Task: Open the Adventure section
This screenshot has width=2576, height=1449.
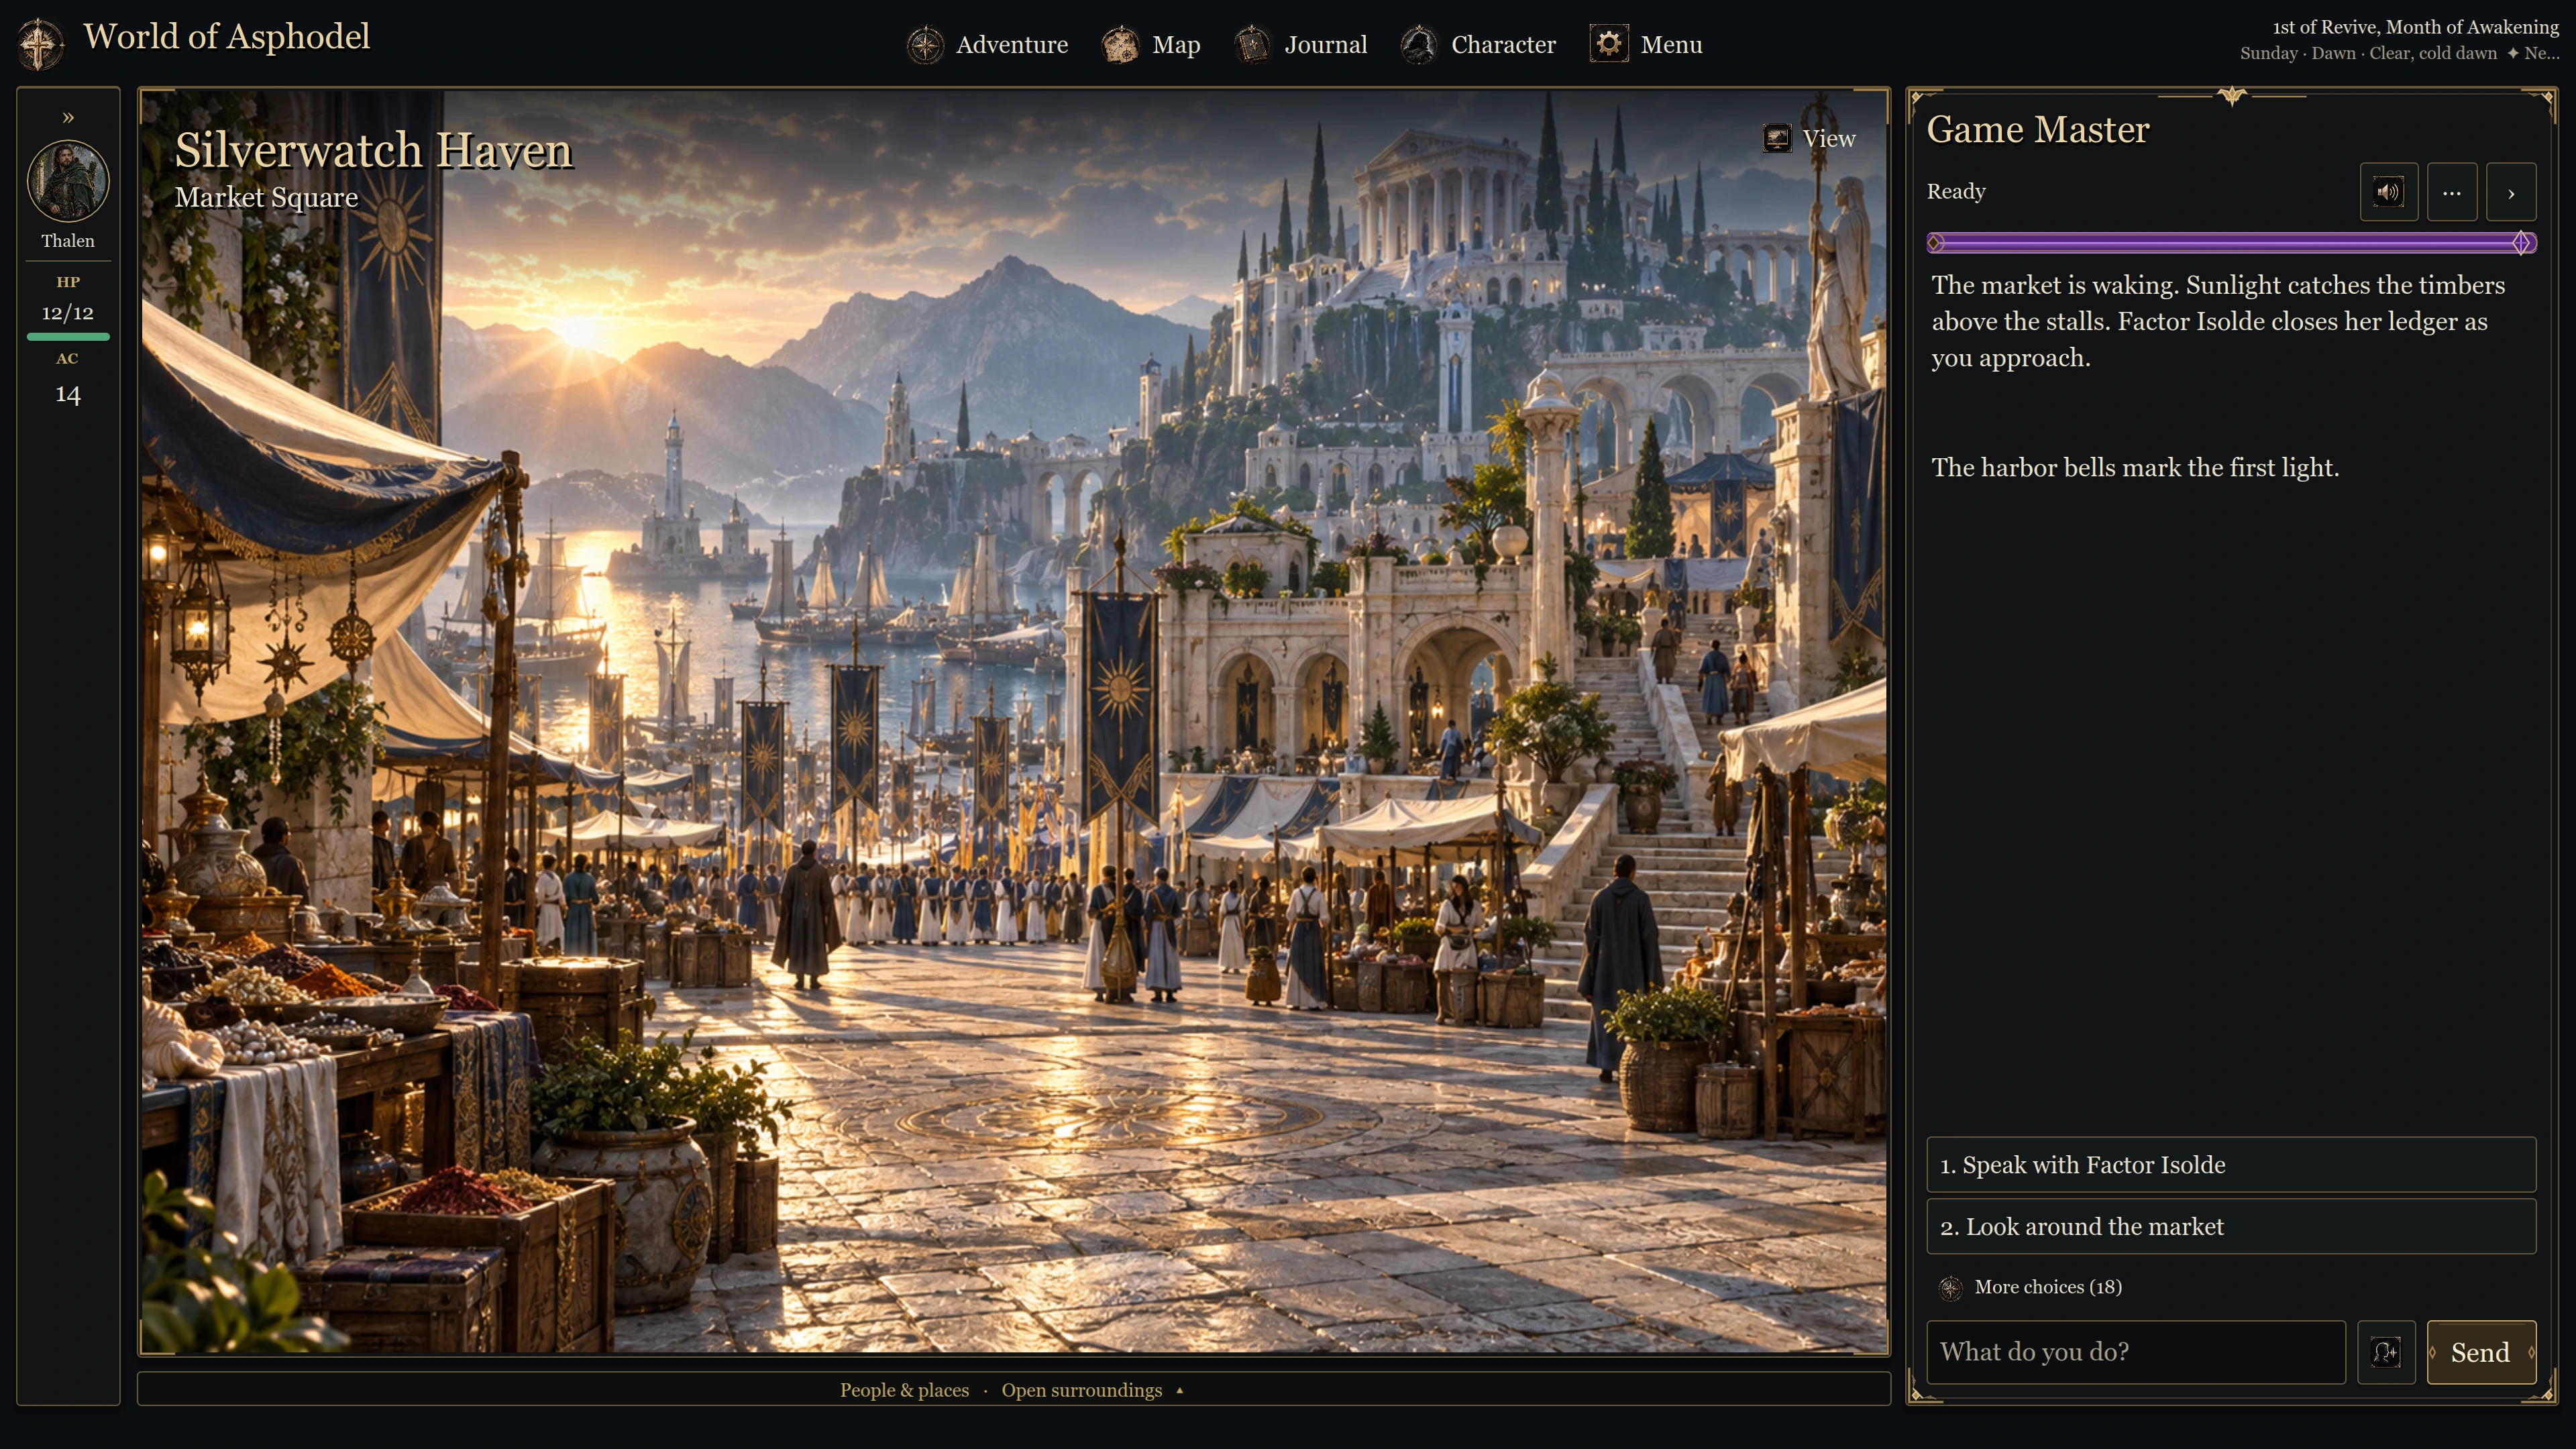Action: click(987, 45)
